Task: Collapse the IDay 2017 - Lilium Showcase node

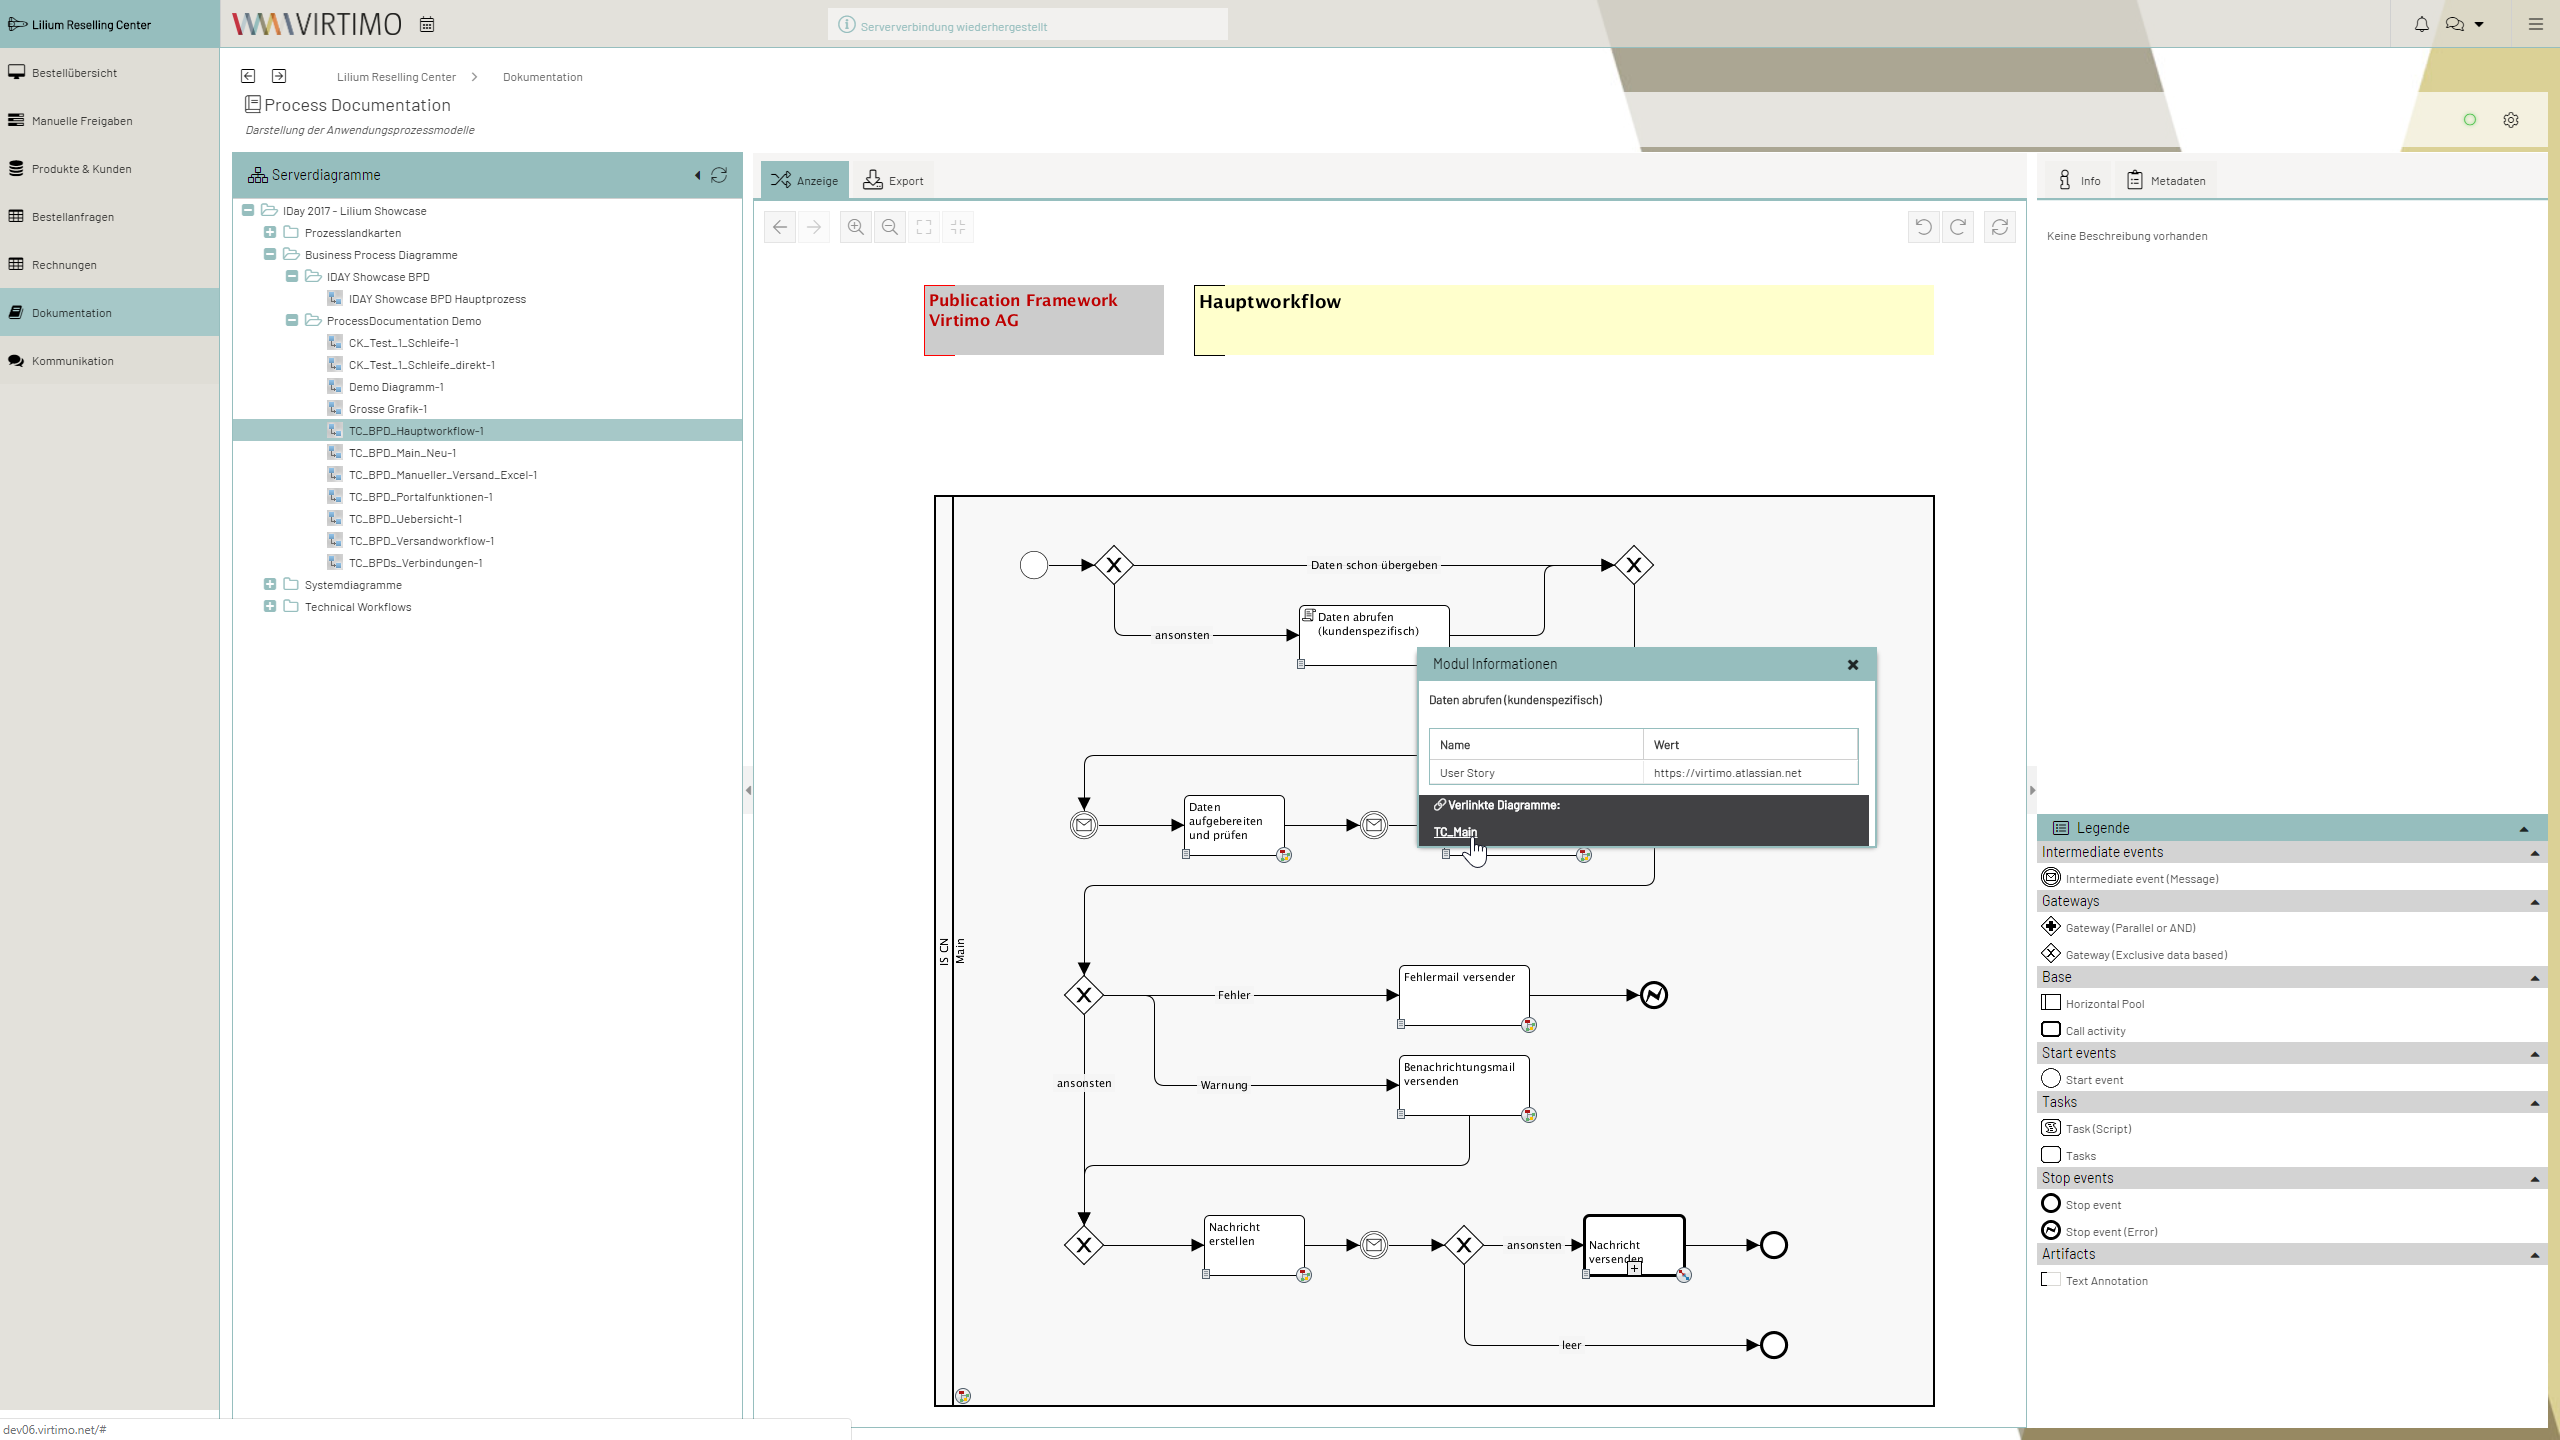Action: pos(248,211)
